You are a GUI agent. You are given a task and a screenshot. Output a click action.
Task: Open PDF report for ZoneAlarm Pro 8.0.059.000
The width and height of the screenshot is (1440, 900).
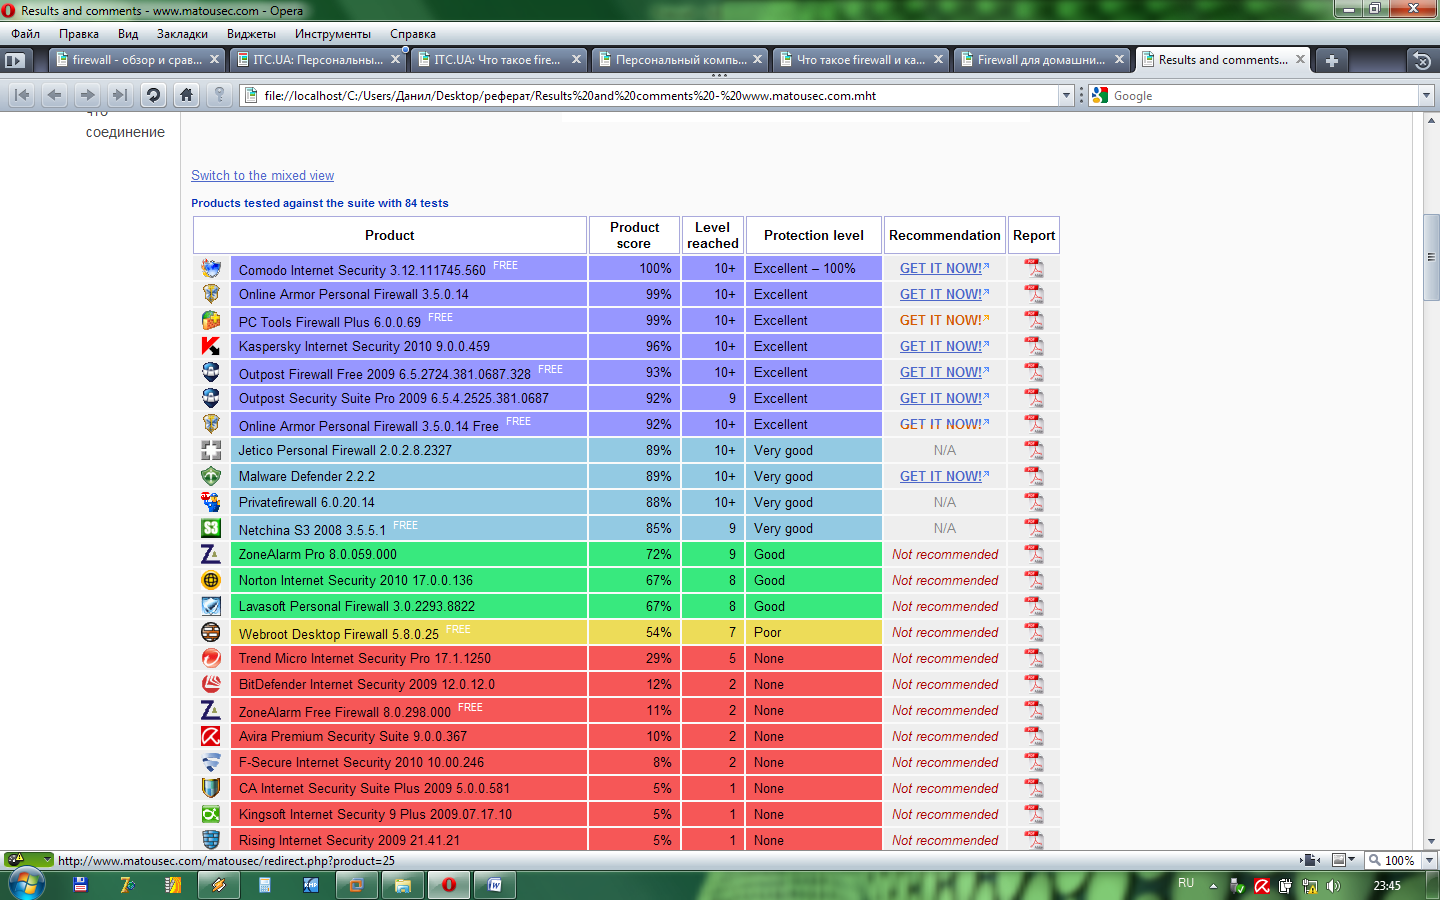pos(1033,554)
